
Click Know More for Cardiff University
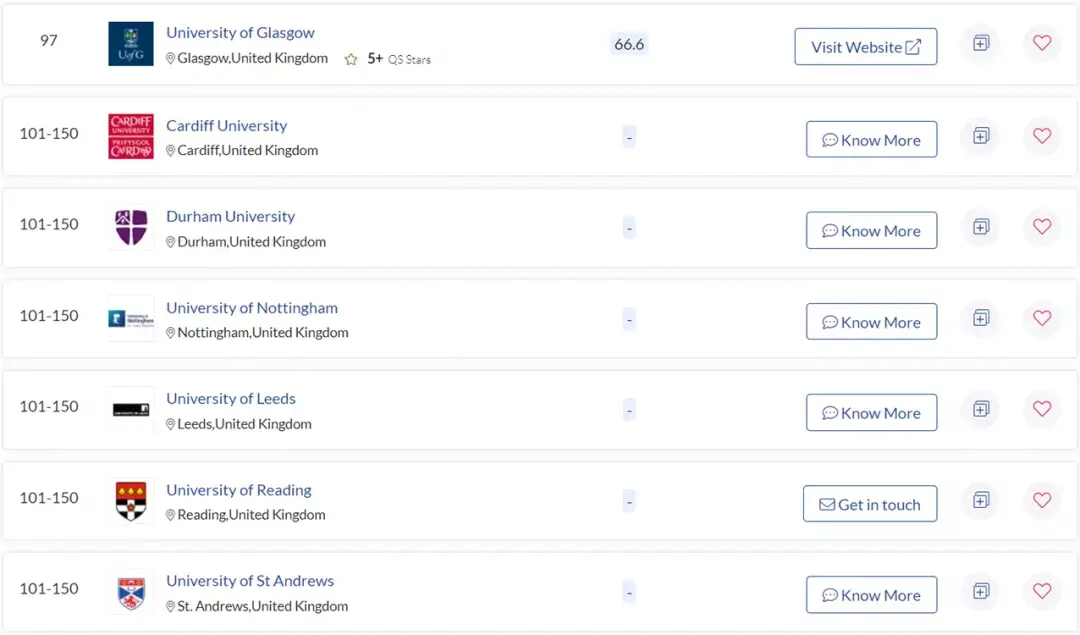tap(871, 140)
